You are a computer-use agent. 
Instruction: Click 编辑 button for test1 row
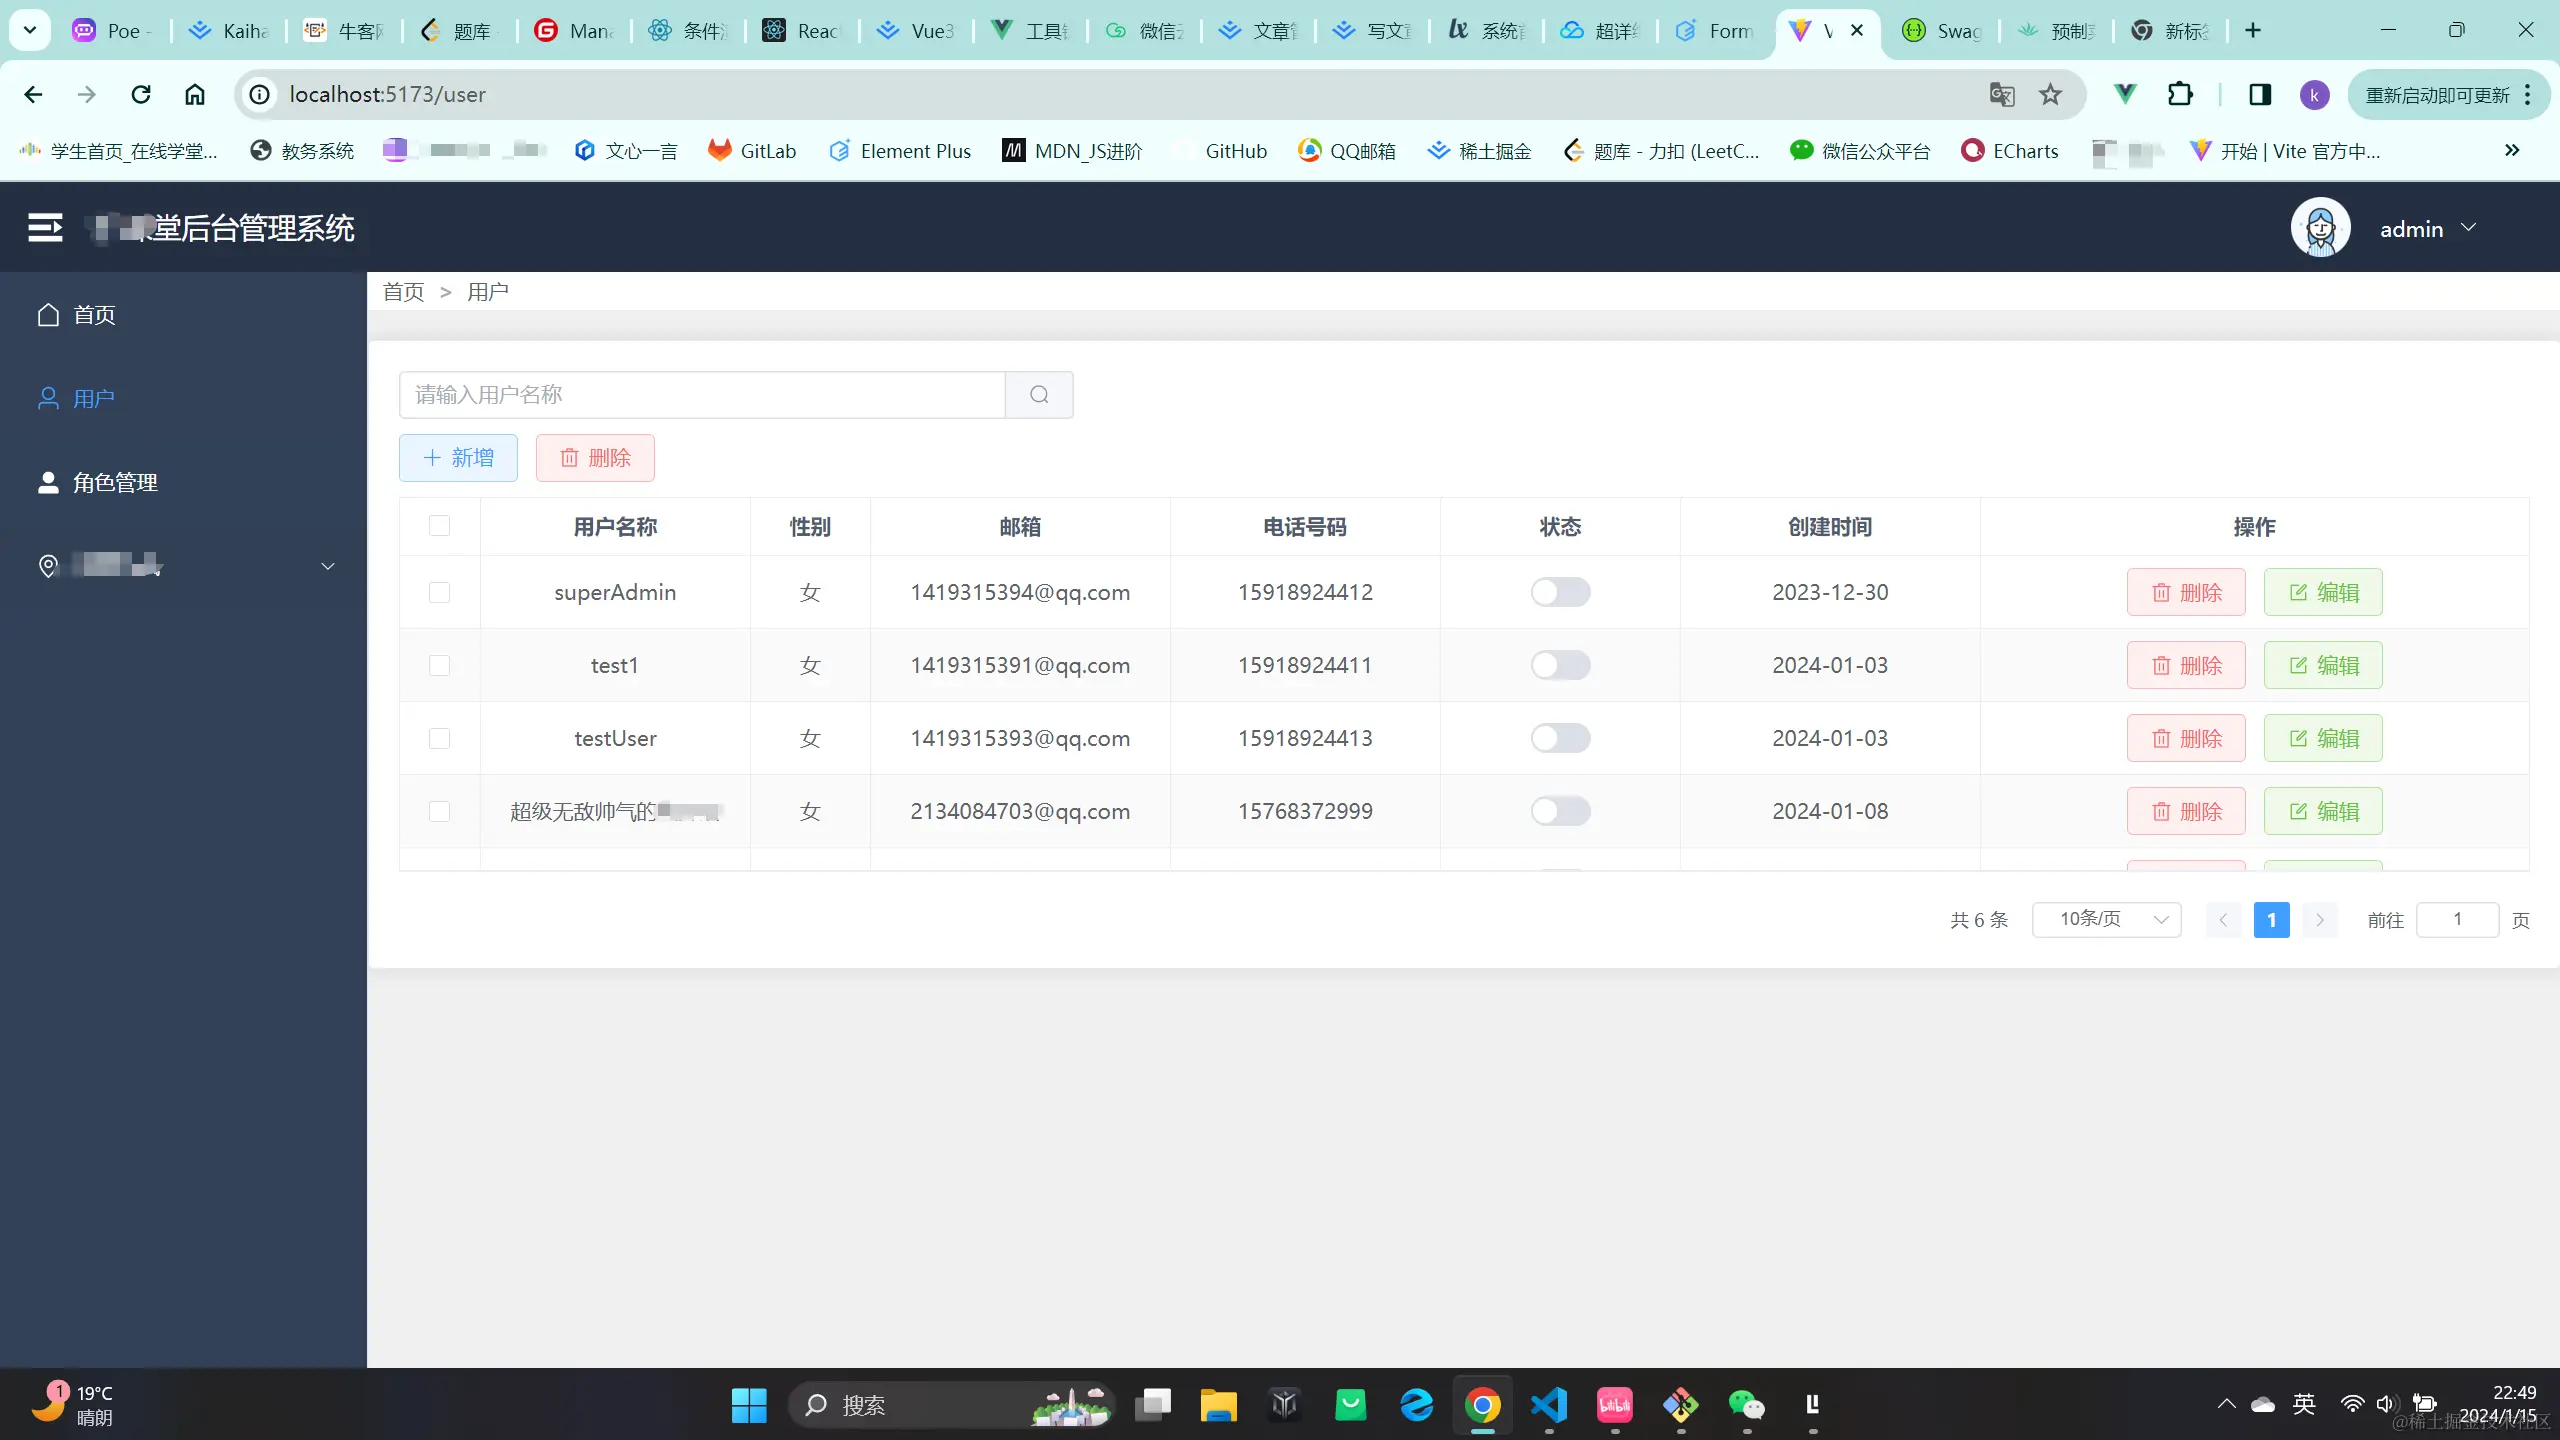[x=2323, y=665]
